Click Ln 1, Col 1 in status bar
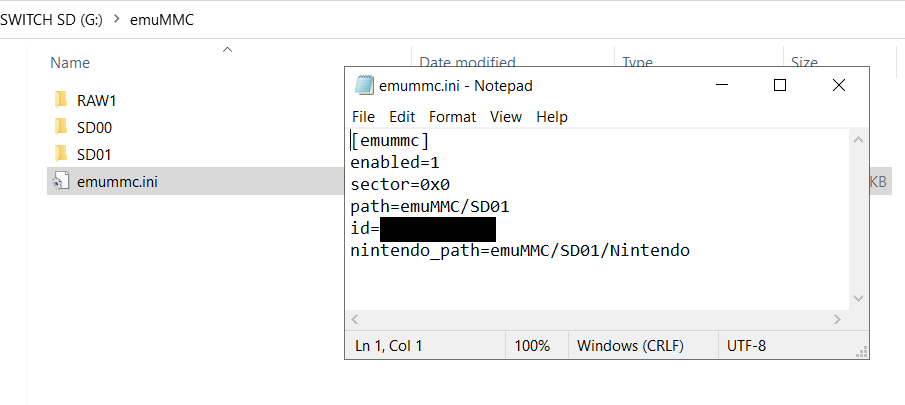This screenshot has height=405, width=905. (x=388, y=346)
